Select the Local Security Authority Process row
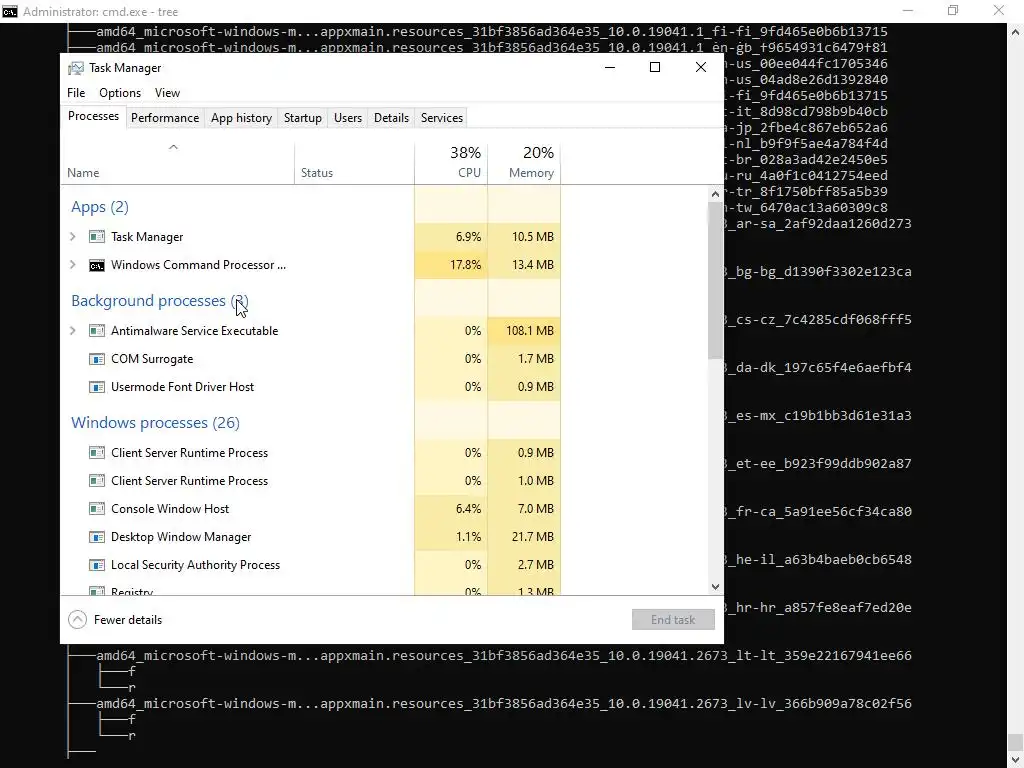This screenshot has width=1024, height=768. click(310, 565)
